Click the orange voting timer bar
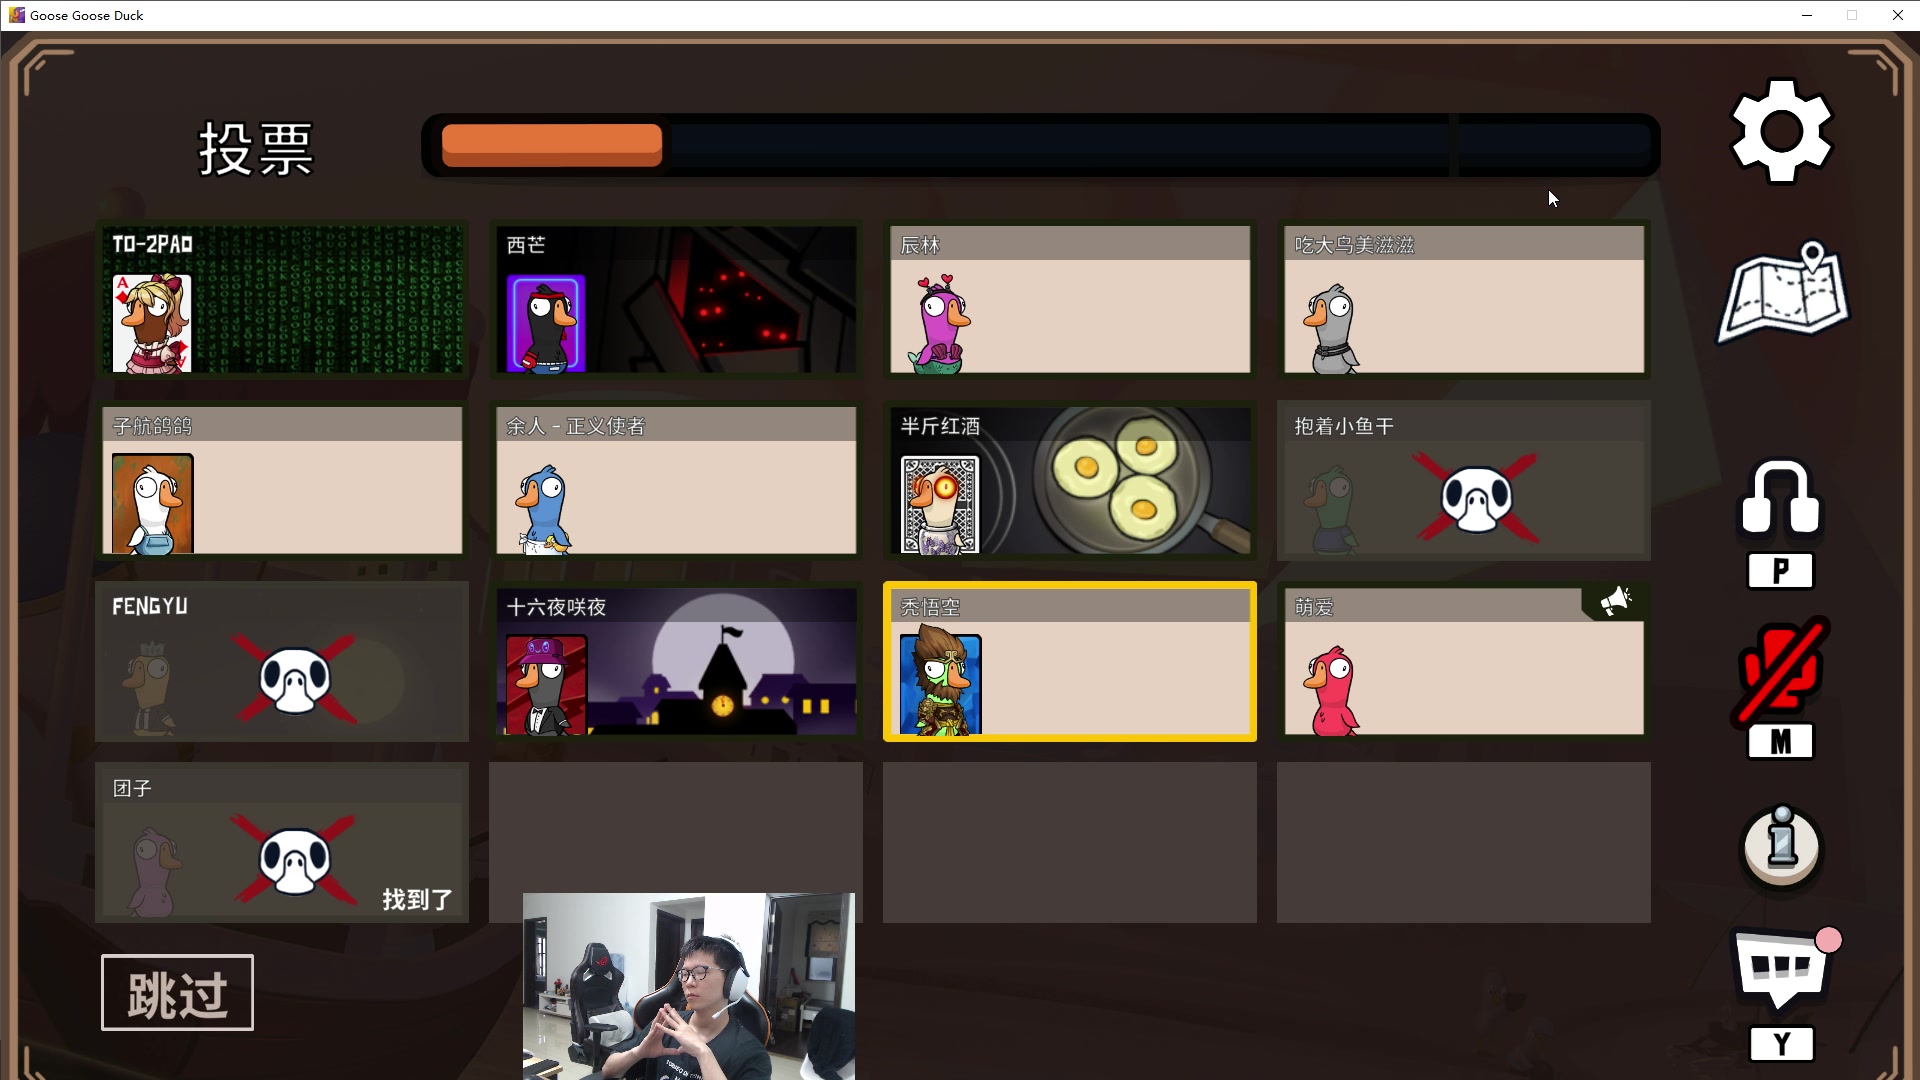This screenshot has height=1080, width=1920. (552, 146)
